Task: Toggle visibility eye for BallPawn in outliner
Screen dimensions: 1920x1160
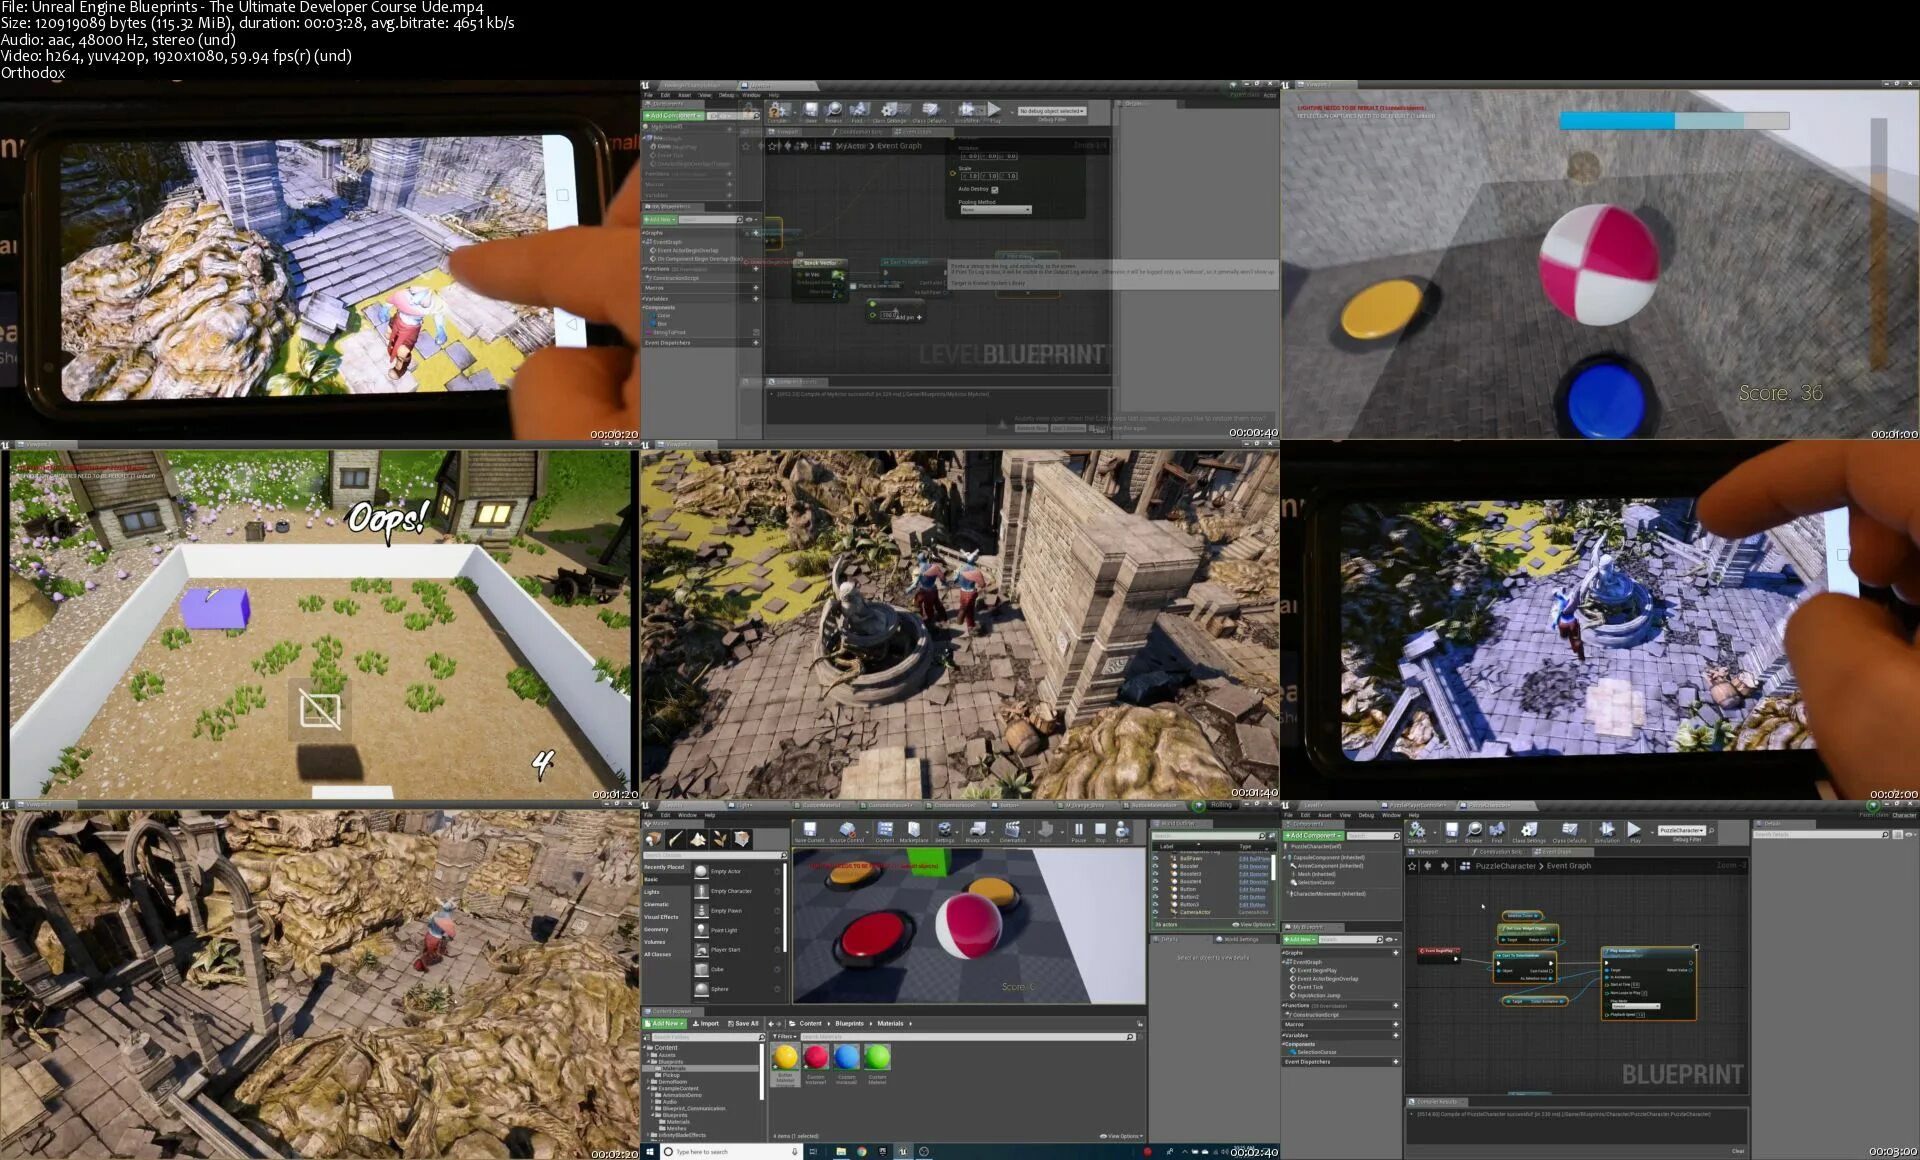Action: pyautogui.click(x=1155, y=859)
